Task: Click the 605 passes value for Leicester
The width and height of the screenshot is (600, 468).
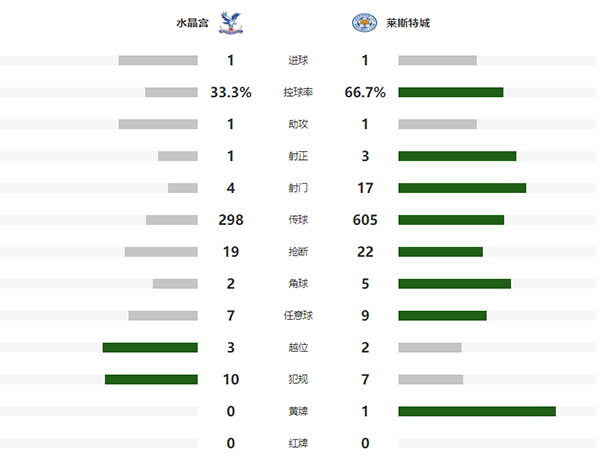Action: (x=365, y=220)
